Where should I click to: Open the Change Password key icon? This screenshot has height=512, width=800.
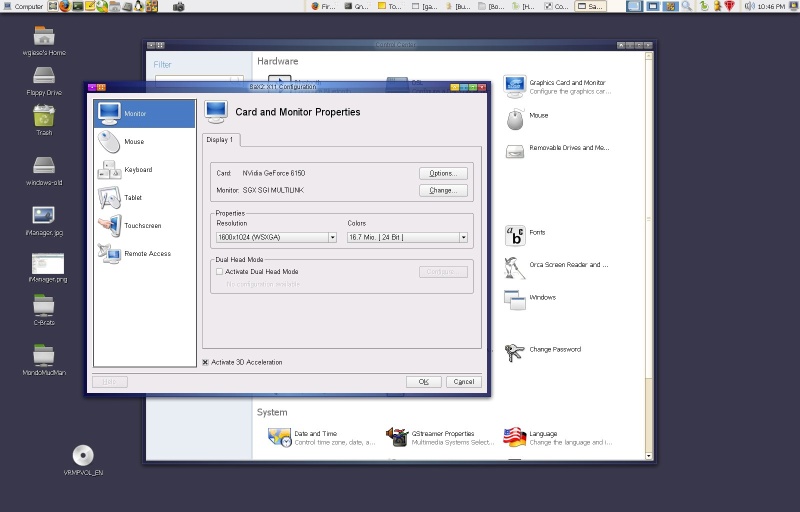coord(514,352)
